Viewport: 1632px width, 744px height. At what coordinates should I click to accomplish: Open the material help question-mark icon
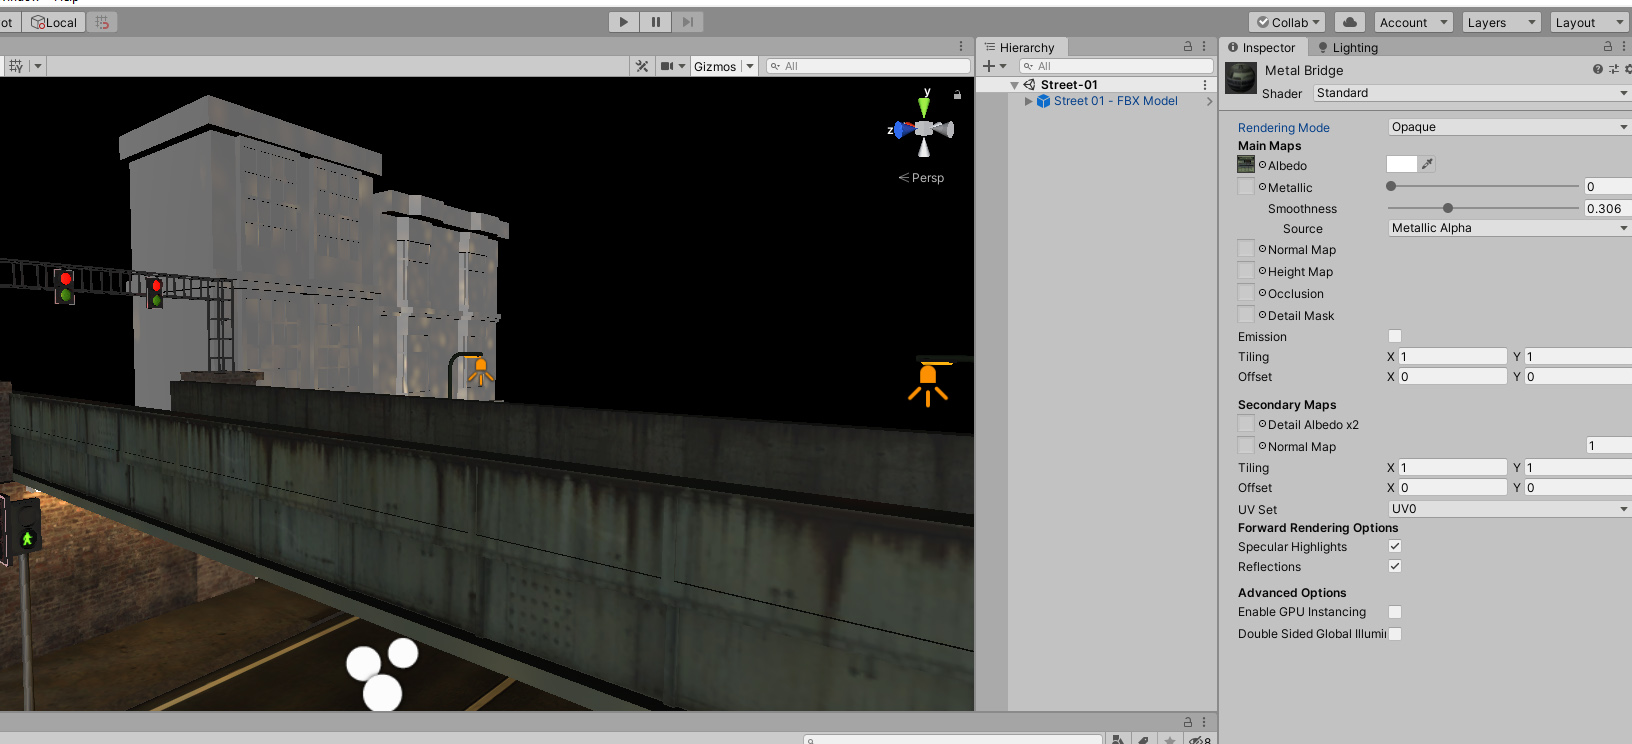pos(1598,69)
